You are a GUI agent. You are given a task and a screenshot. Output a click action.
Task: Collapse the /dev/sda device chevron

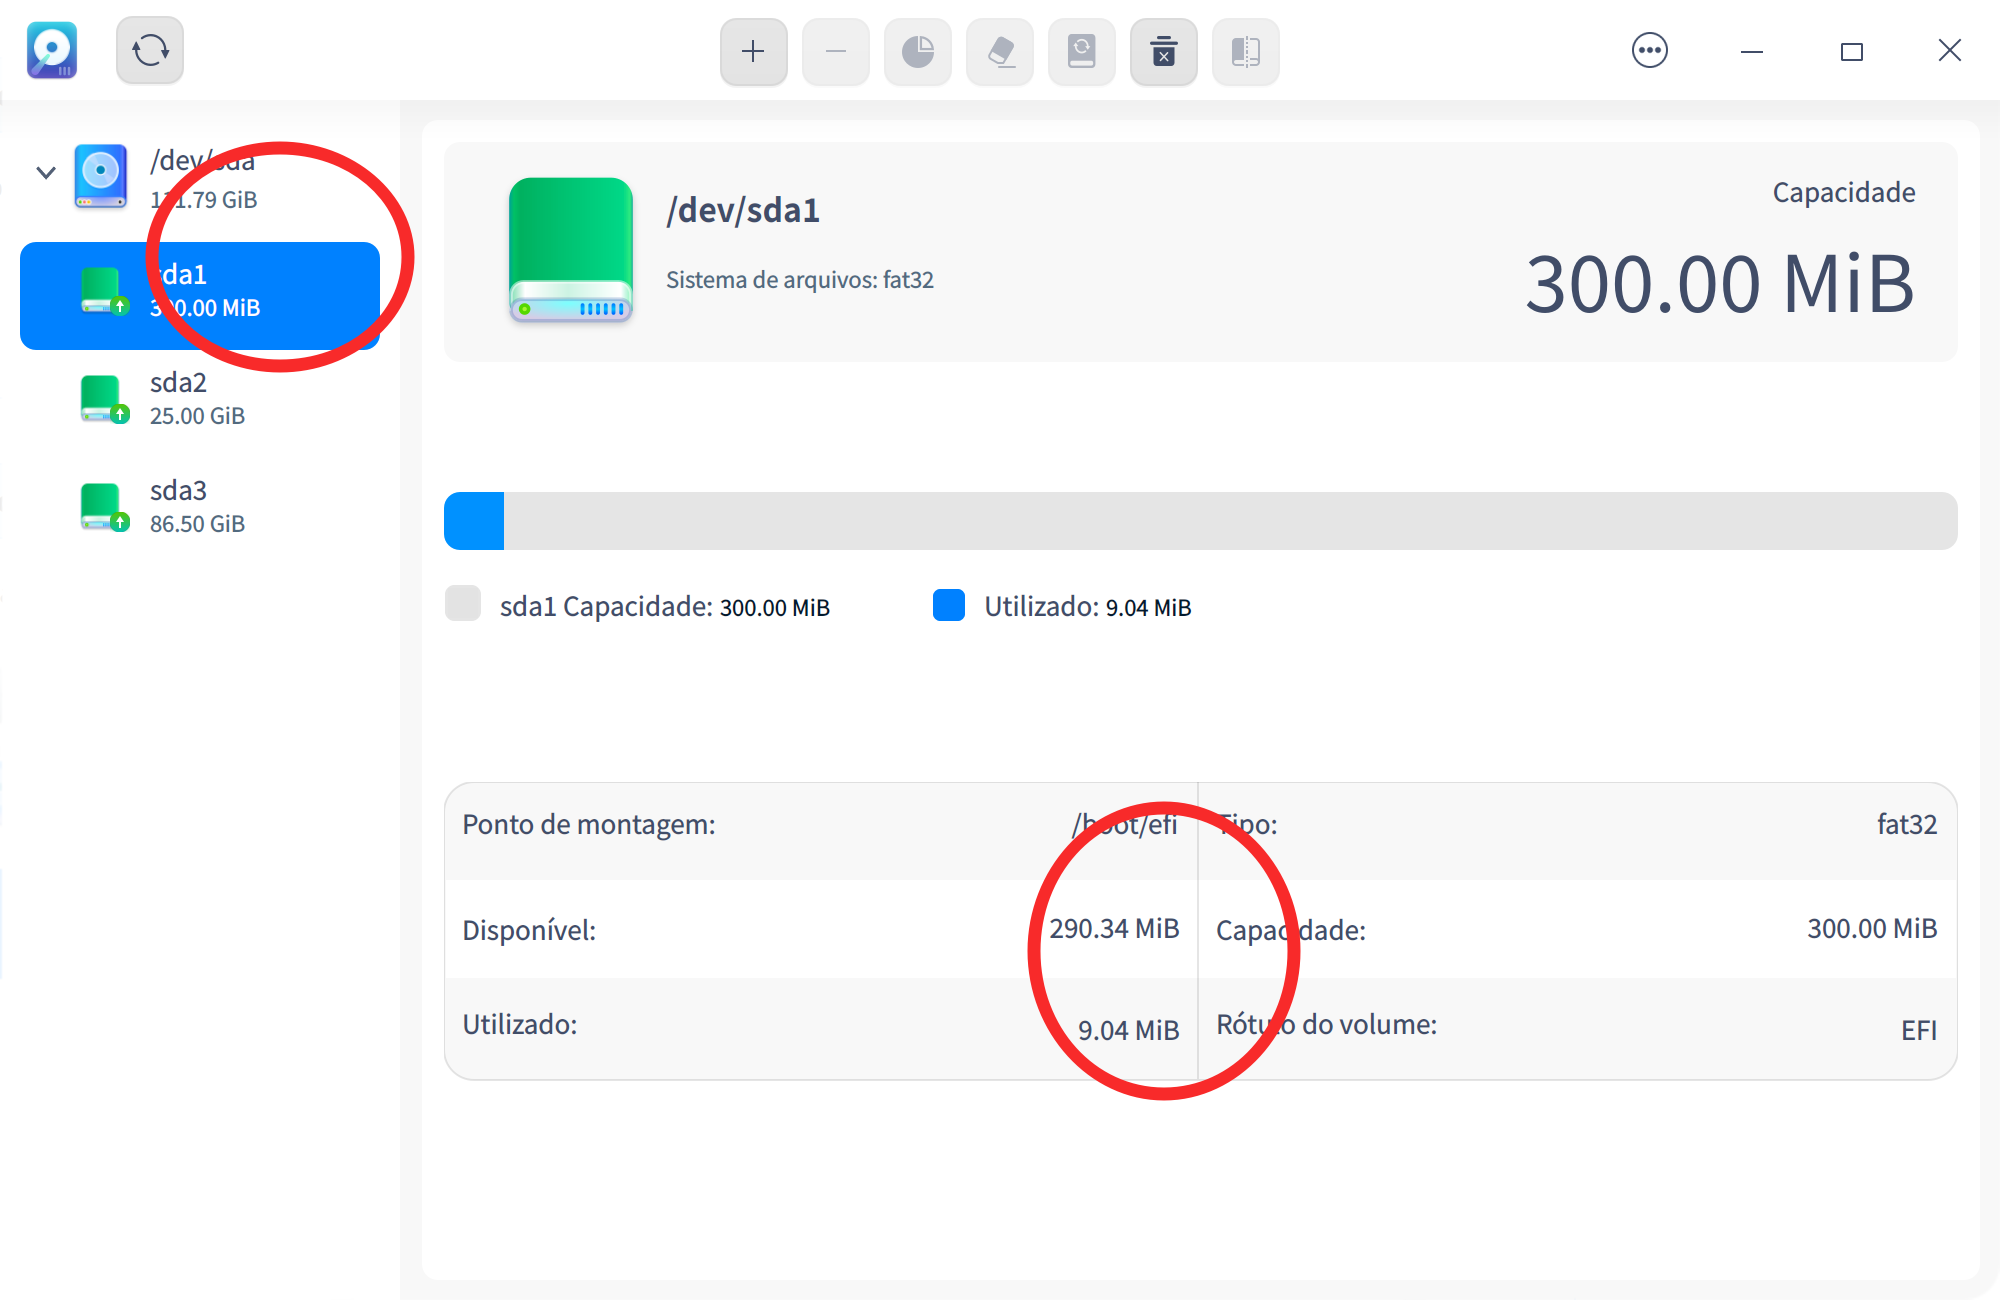point(45,172)
